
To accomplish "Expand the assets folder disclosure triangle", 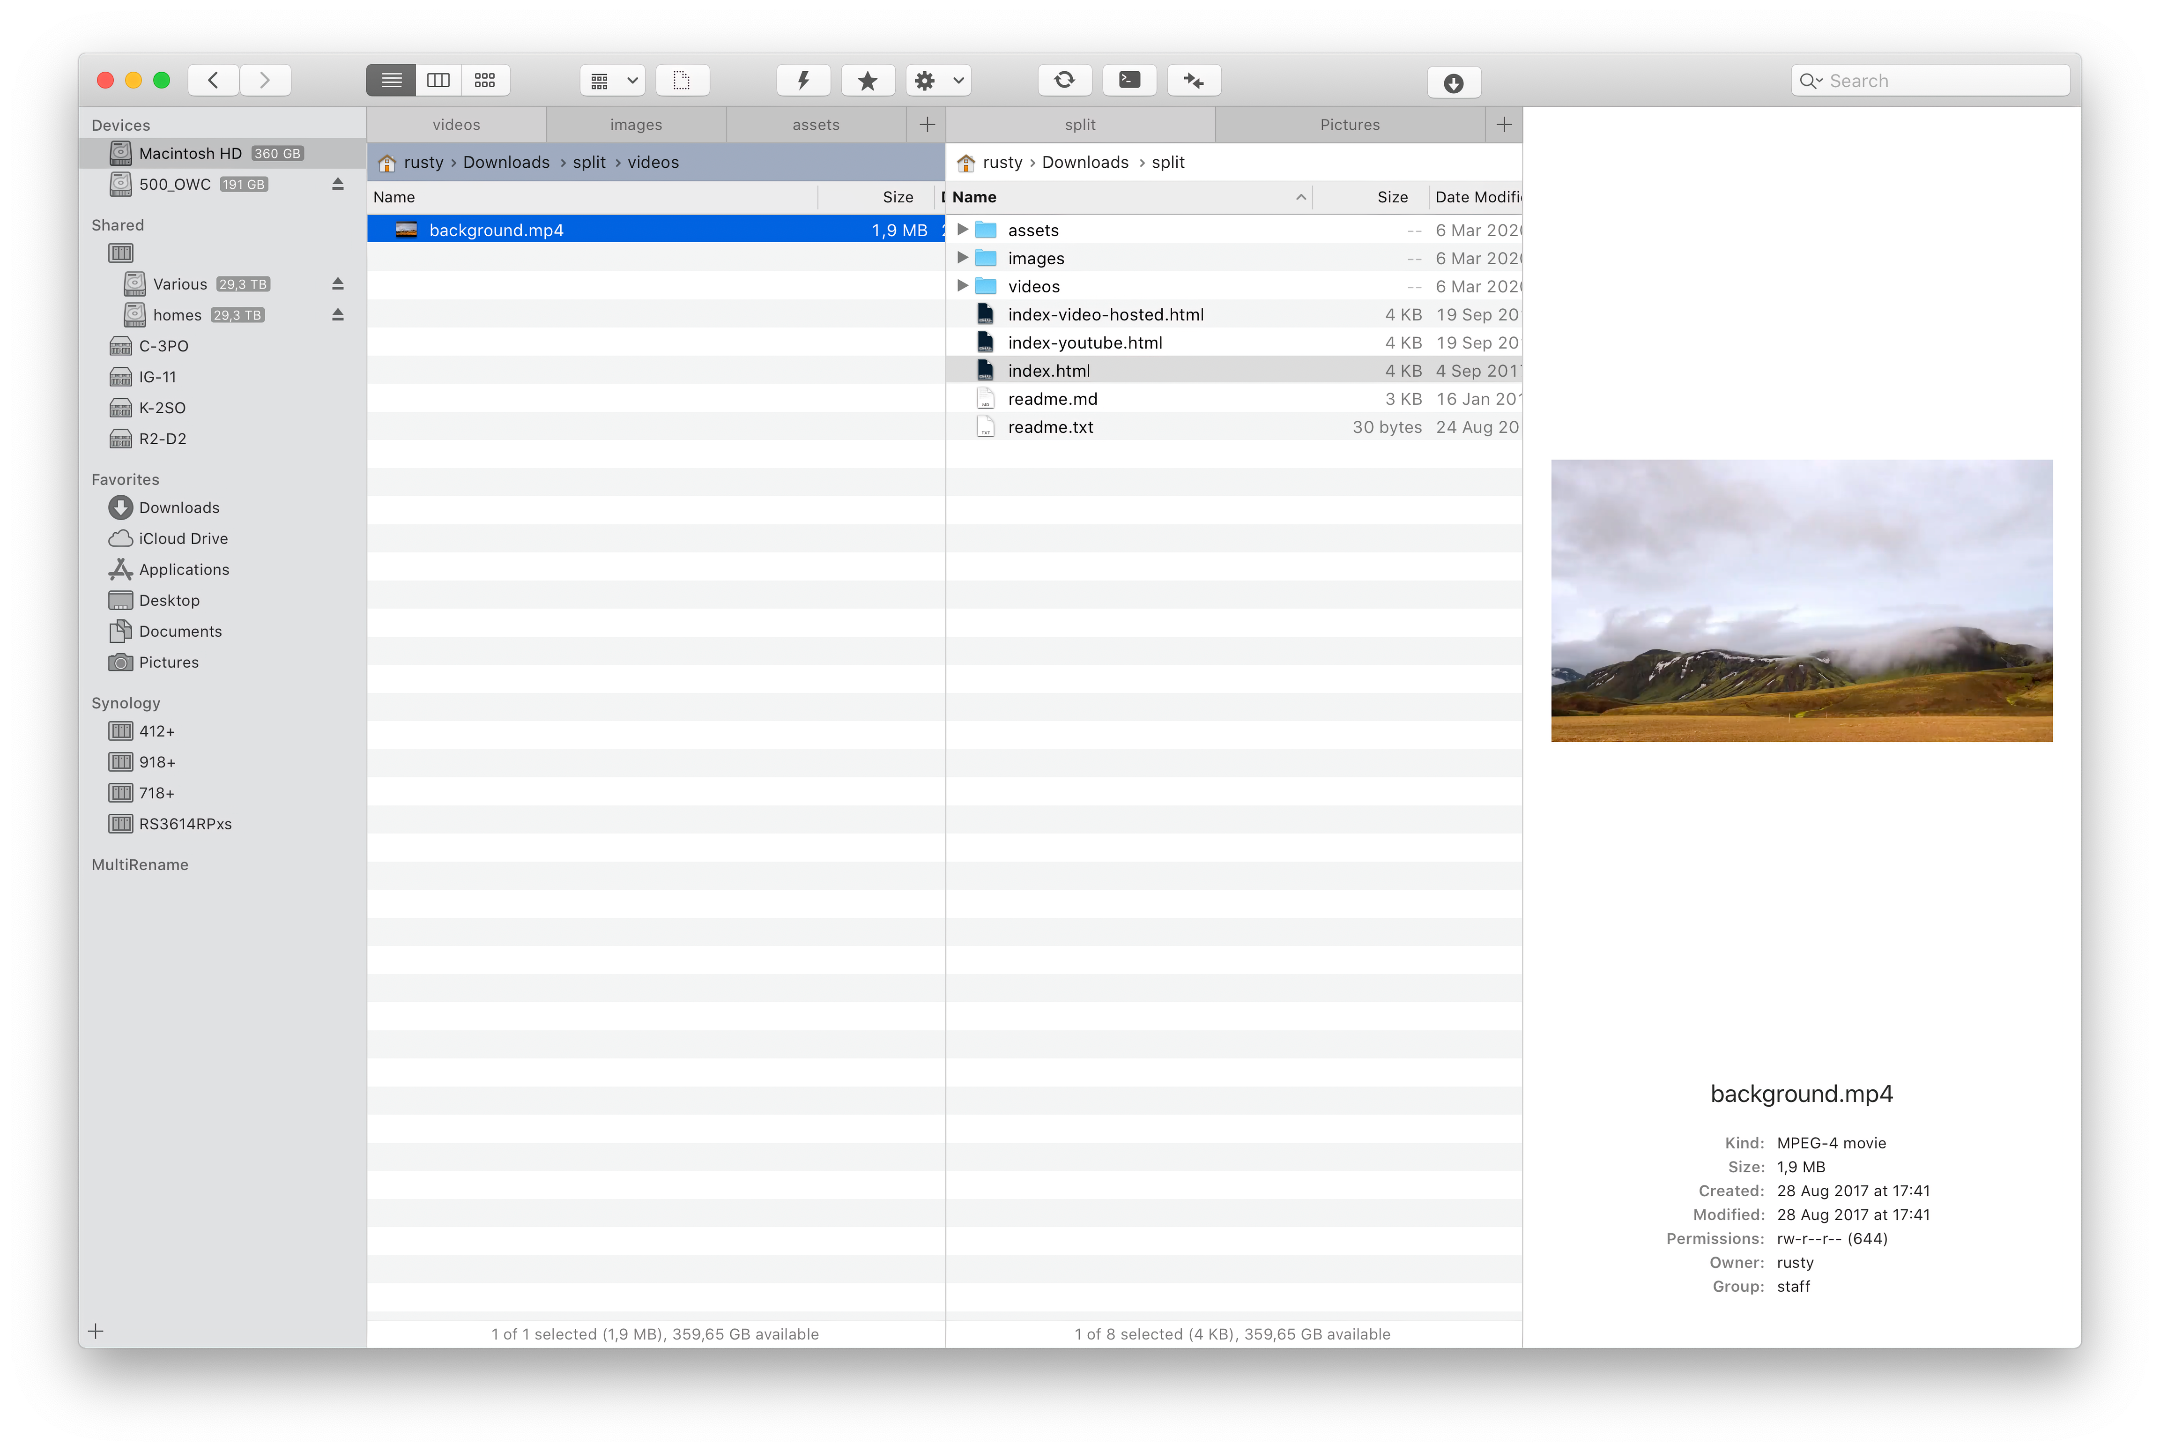I will pos(962,230).
